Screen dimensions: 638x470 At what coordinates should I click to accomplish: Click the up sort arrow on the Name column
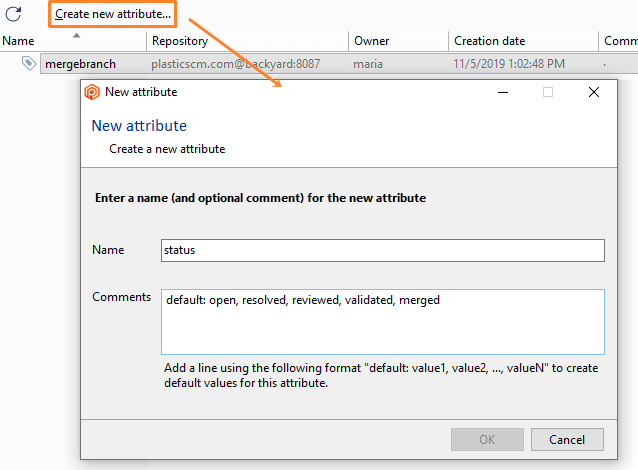tap(76, 35)
